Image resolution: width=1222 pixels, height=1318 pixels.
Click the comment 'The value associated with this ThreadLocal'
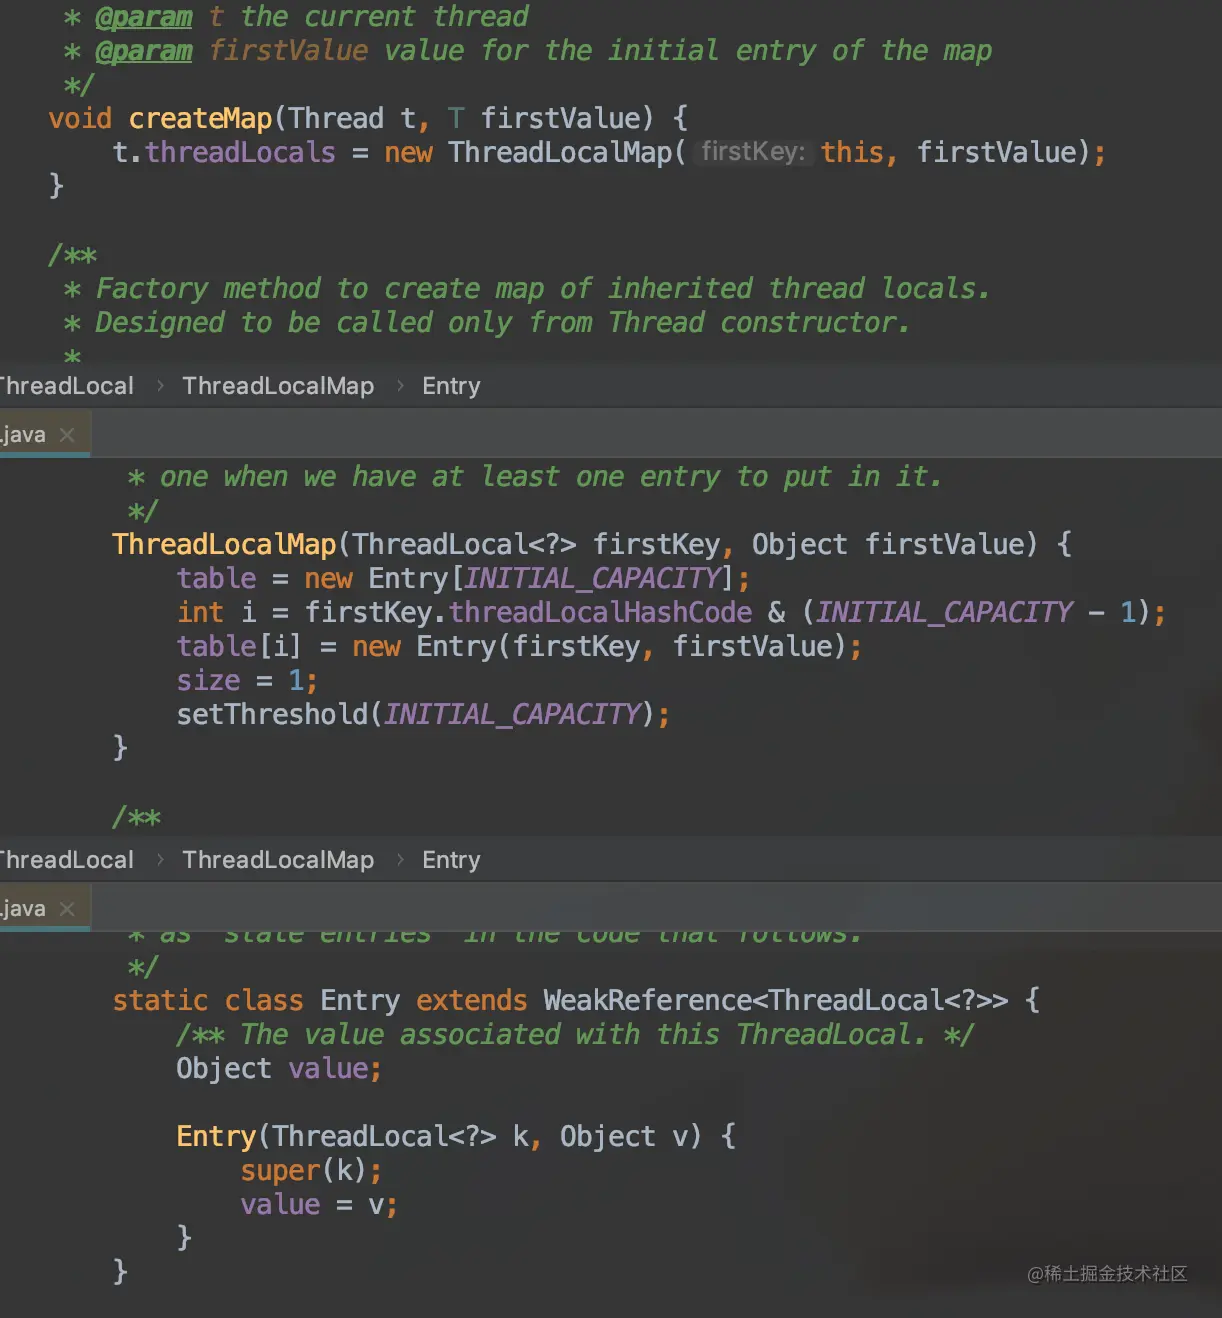pyautogui.click(x=583, y=1034)
